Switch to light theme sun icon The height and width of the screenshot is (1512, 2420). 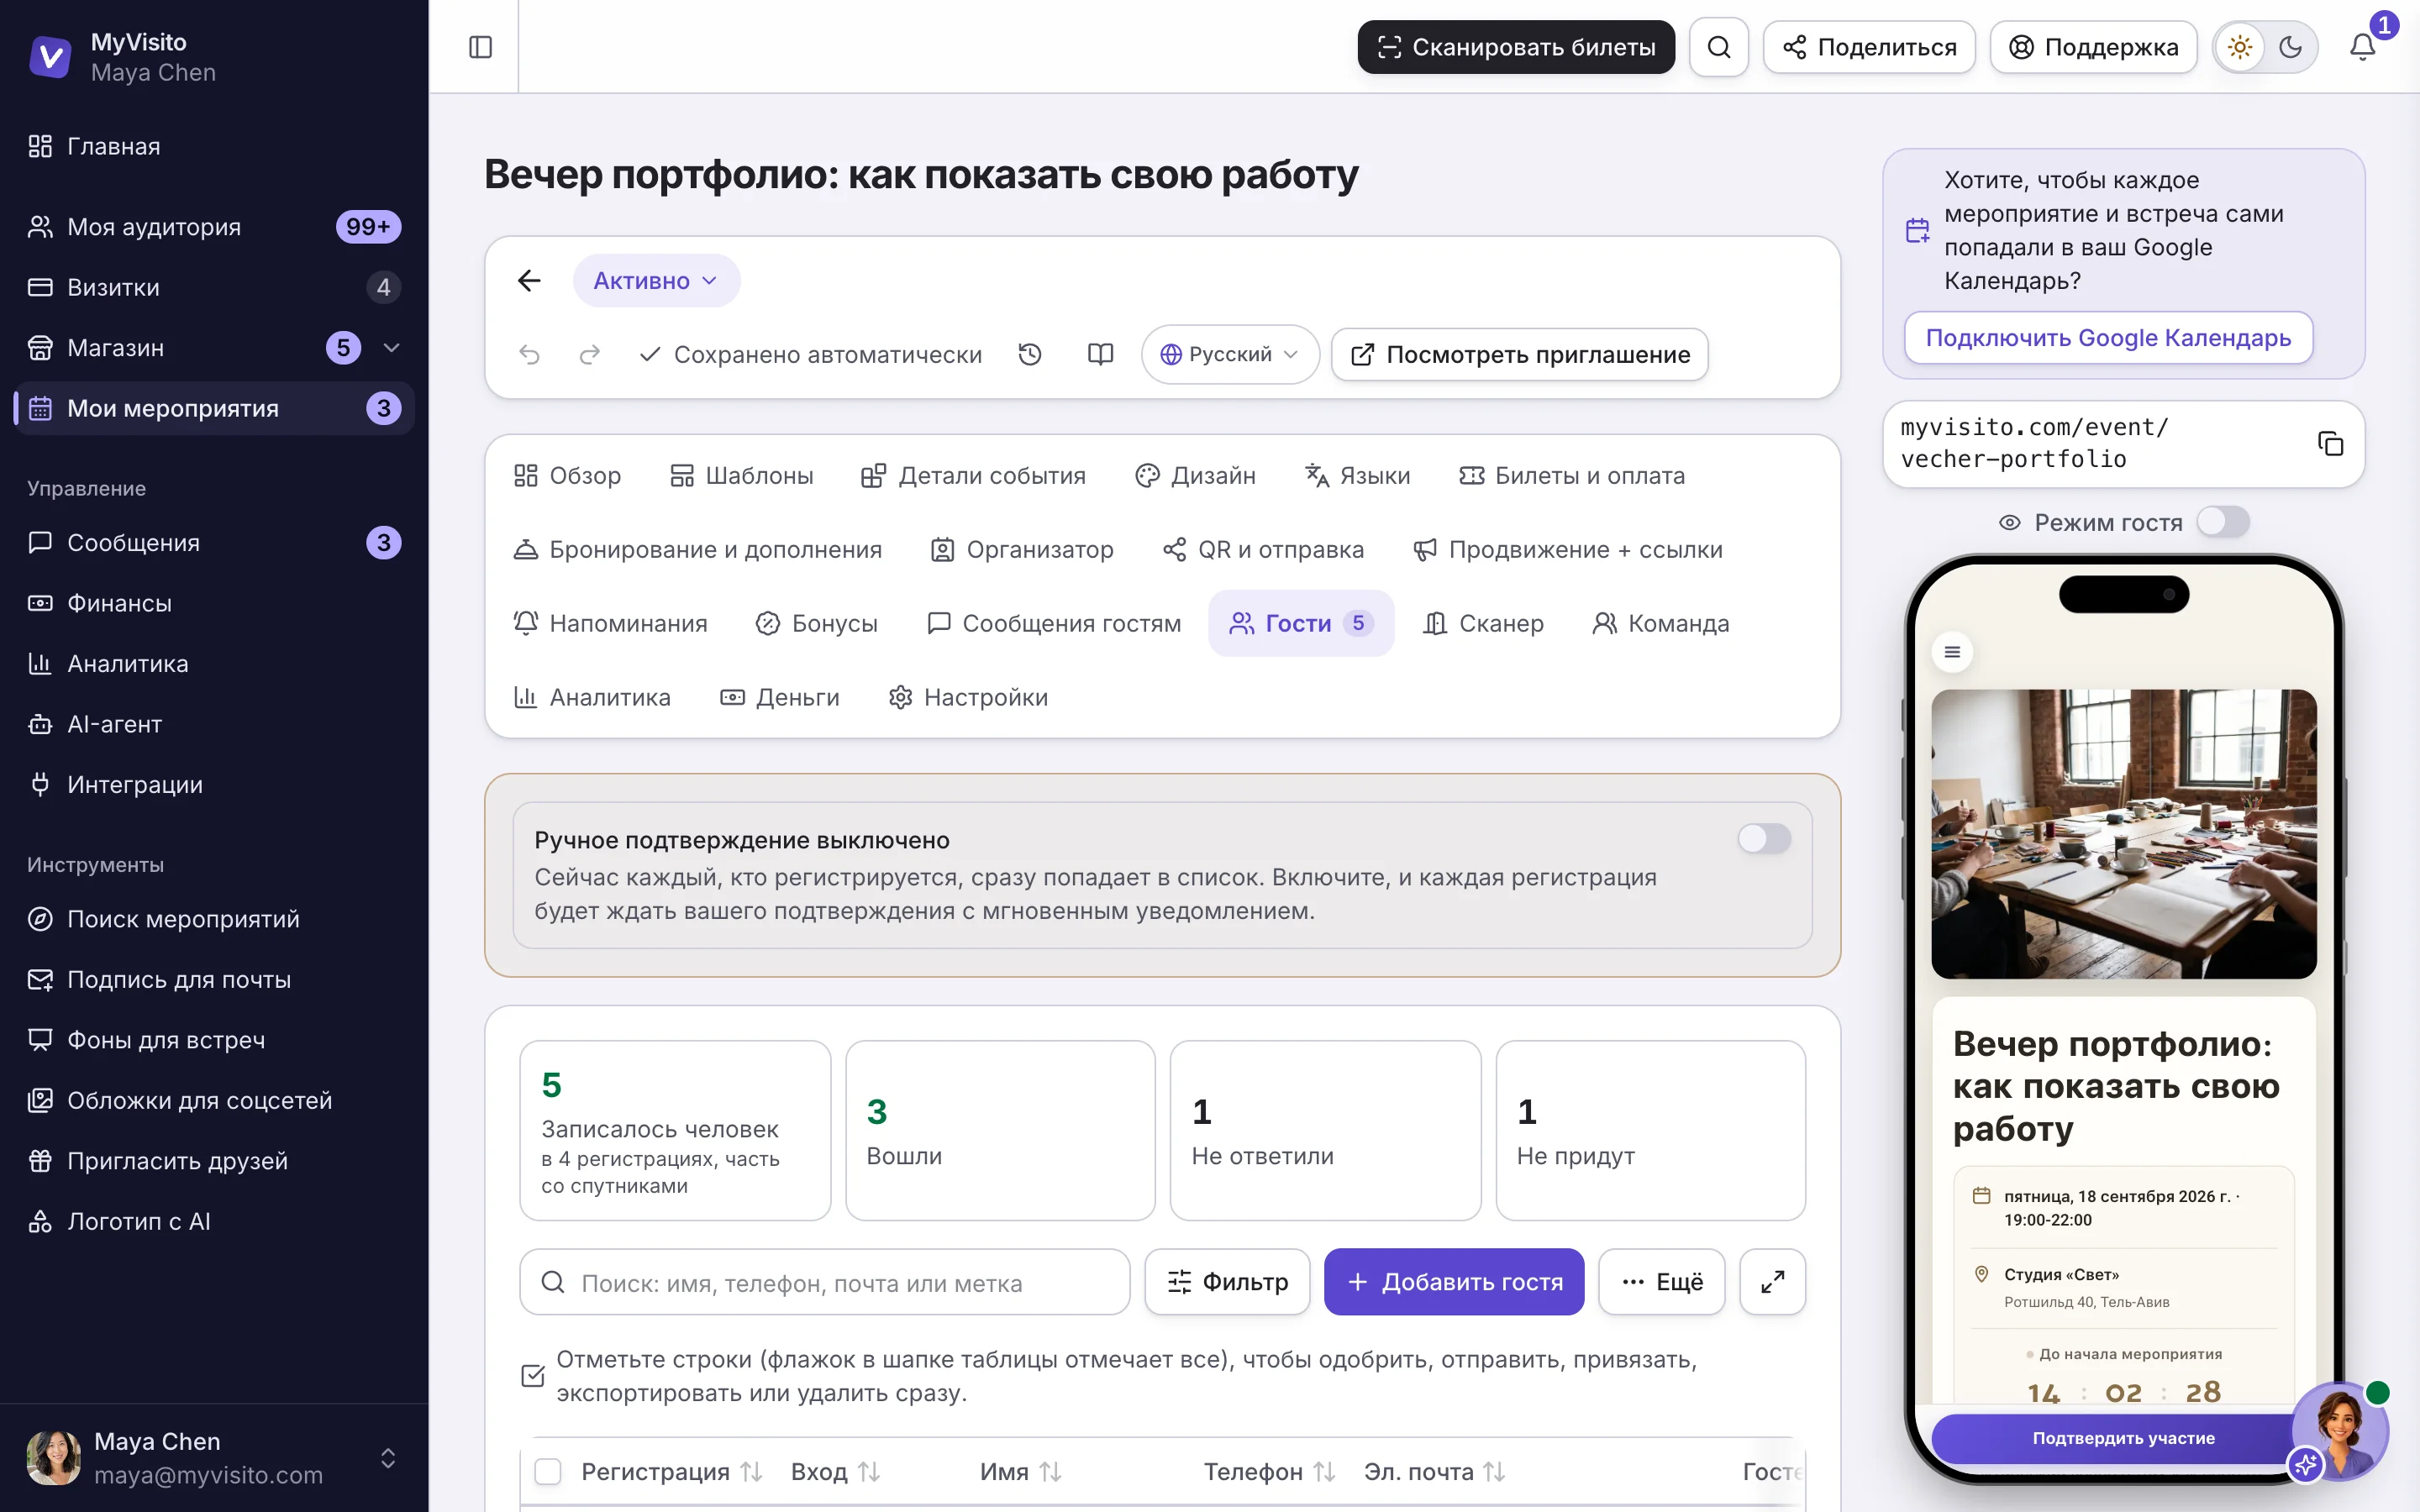point(2240,47)
